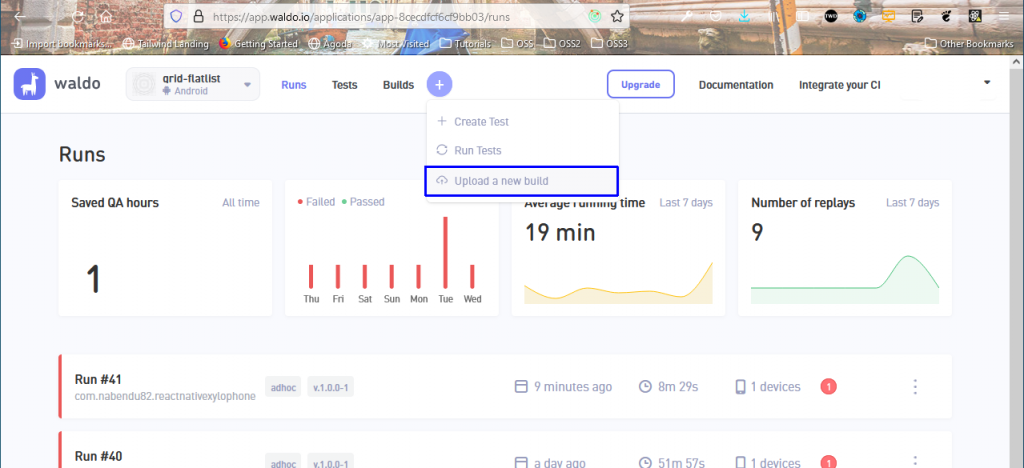
Task: Switch to the Tests tab
Action: 344,85
